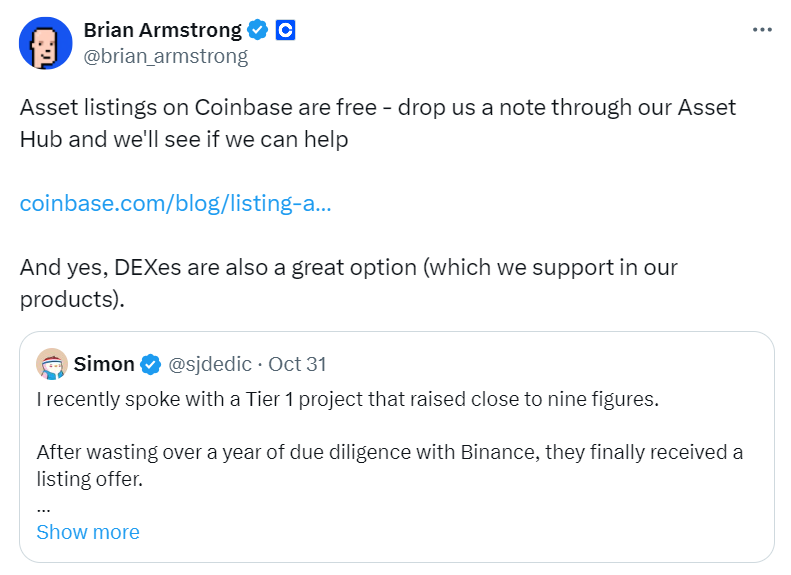The image size is (791, 575).
Task: Click the Brian Armstrong display name
Action: click(164, 30)
